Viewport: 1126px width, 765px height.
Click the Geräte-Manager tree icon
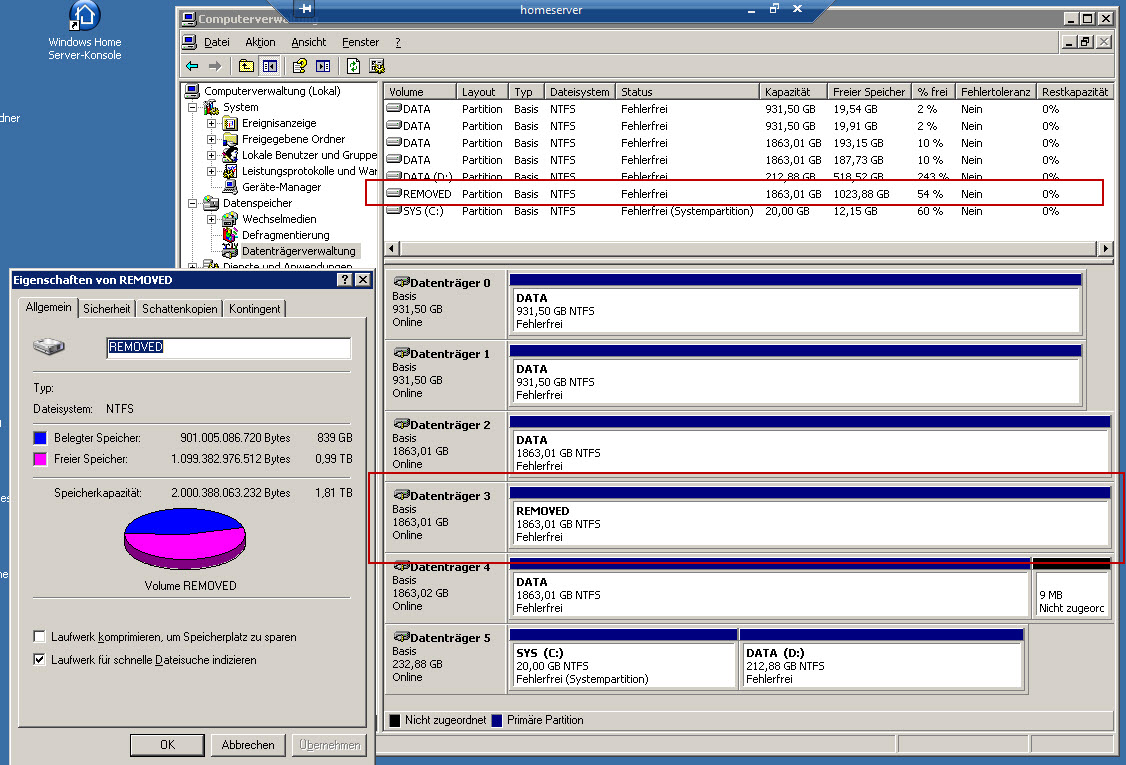tap(231, 187)
